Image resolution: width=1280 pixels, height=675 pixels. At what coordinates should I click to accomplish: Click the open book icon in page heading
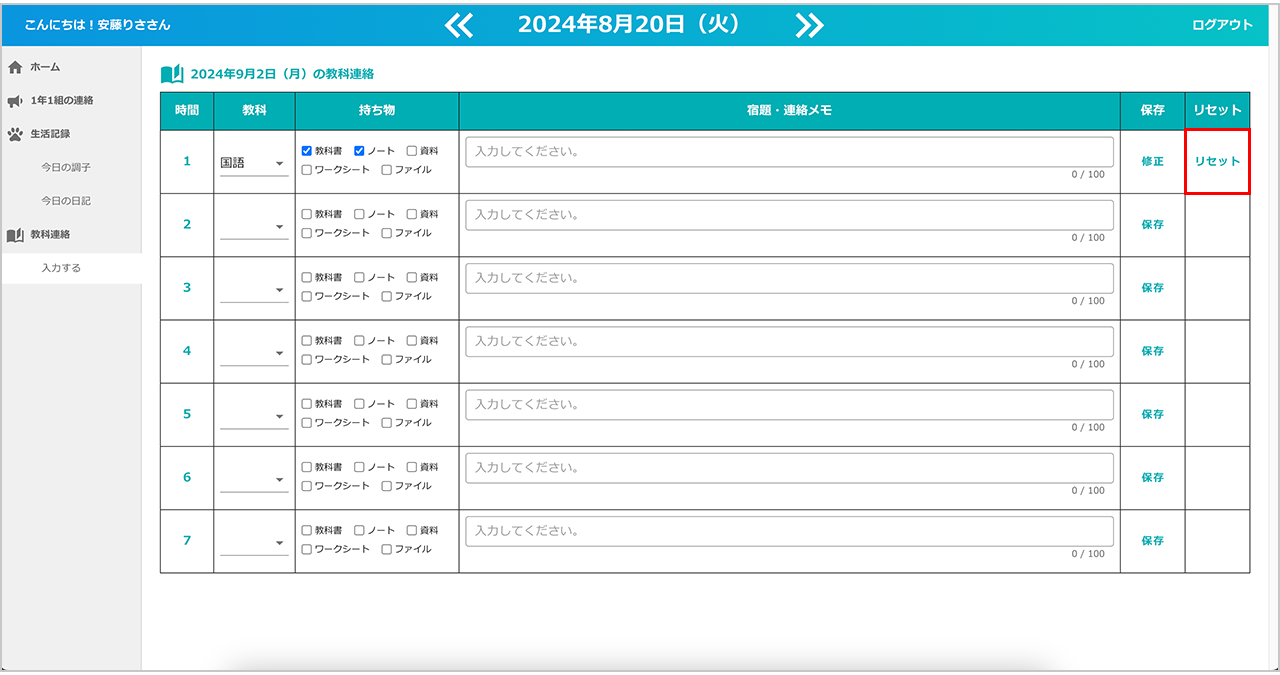coord(172,74)
